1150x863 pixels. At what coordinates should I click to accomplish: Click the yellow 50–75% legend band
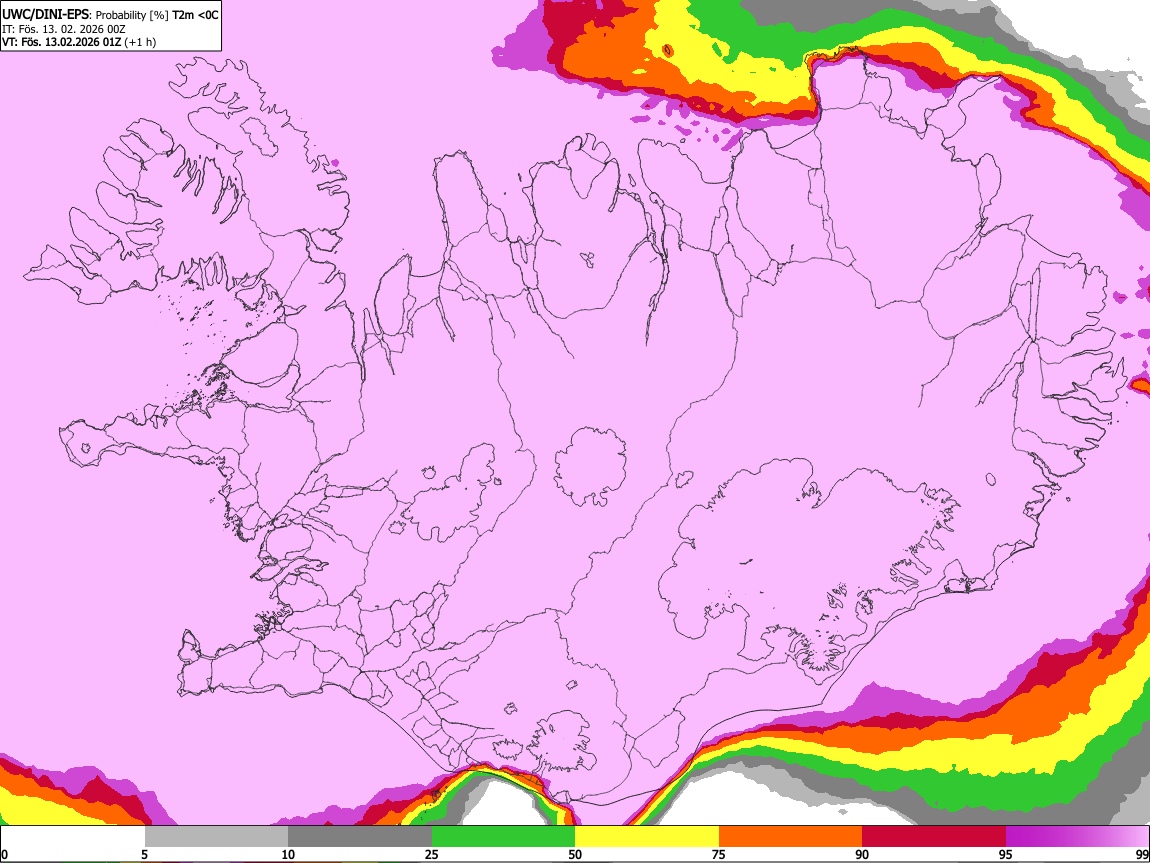coord(647,836)
